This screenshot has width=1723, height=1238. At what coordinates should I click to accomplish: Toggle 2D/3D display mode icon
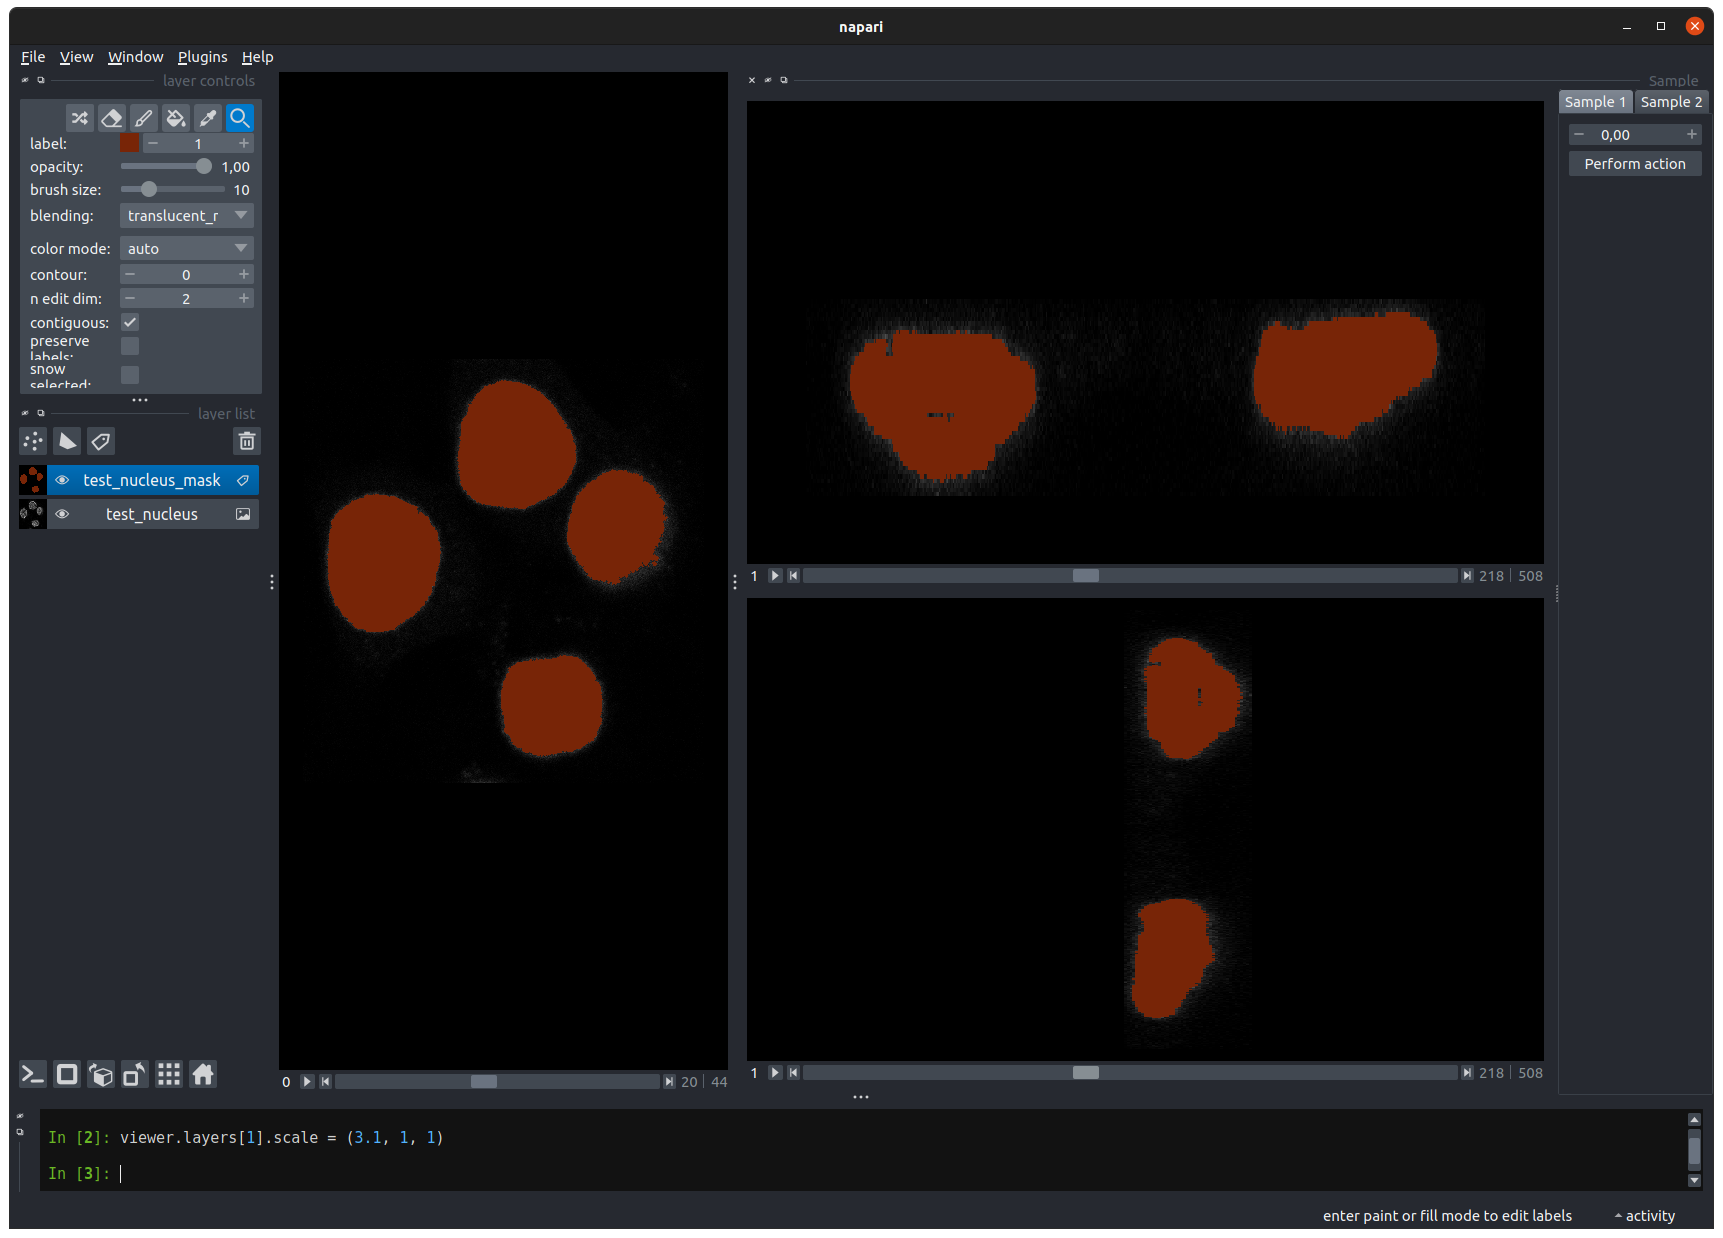point(67,1074)
